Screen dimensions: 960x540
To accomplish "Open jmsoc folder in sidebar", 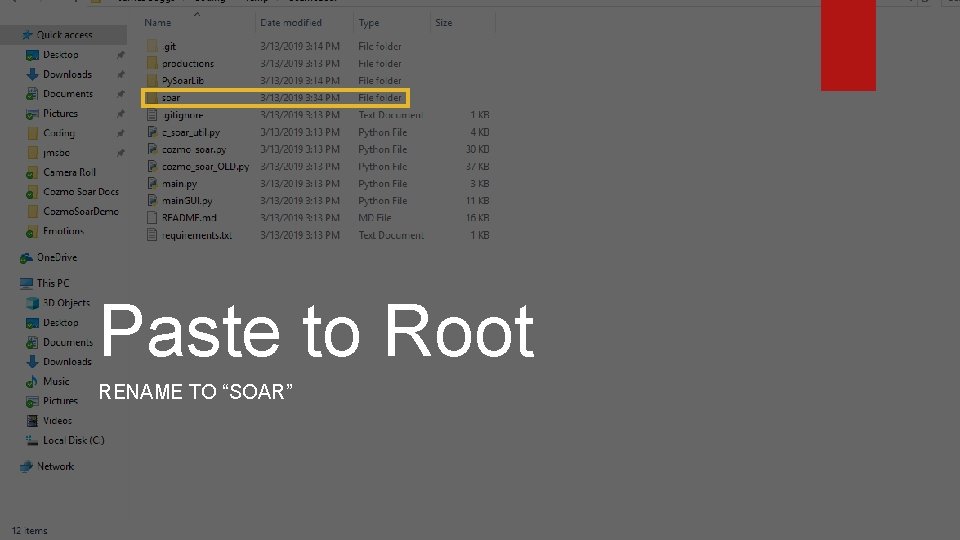I will click(56, 152).
